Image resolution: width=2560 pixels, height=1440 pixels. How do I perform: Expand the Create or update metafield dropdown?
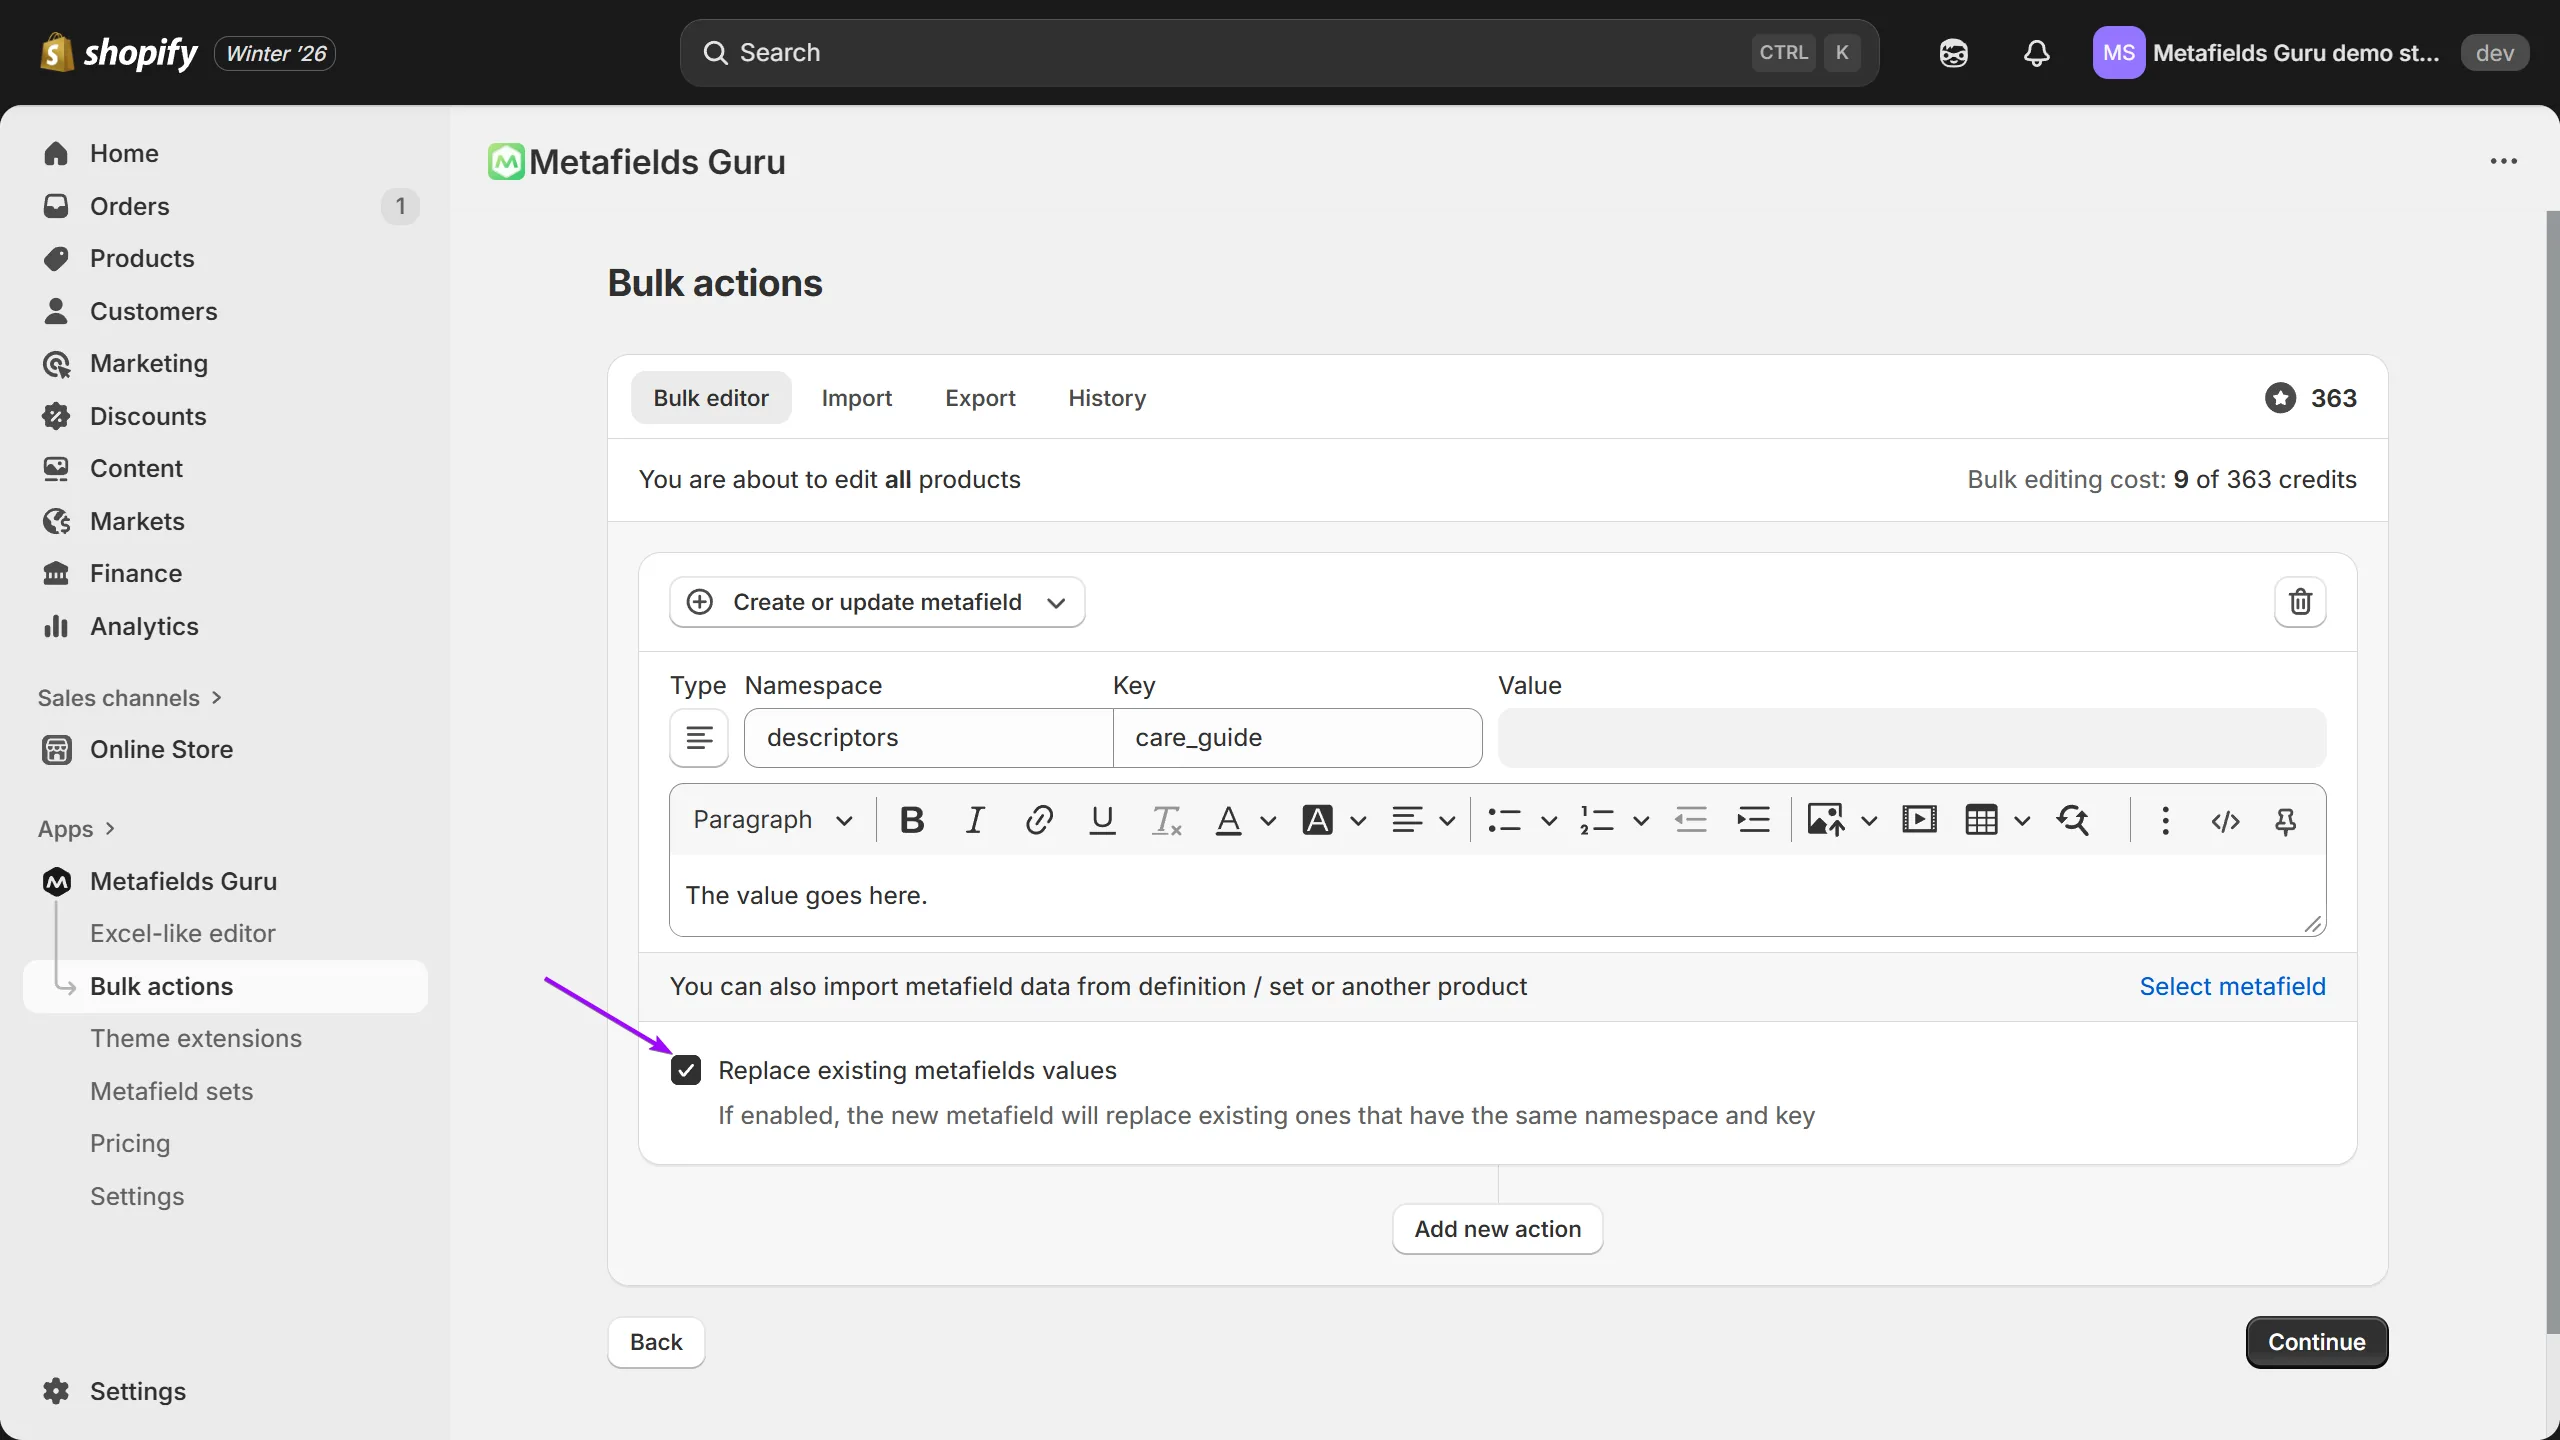[877, 602]
